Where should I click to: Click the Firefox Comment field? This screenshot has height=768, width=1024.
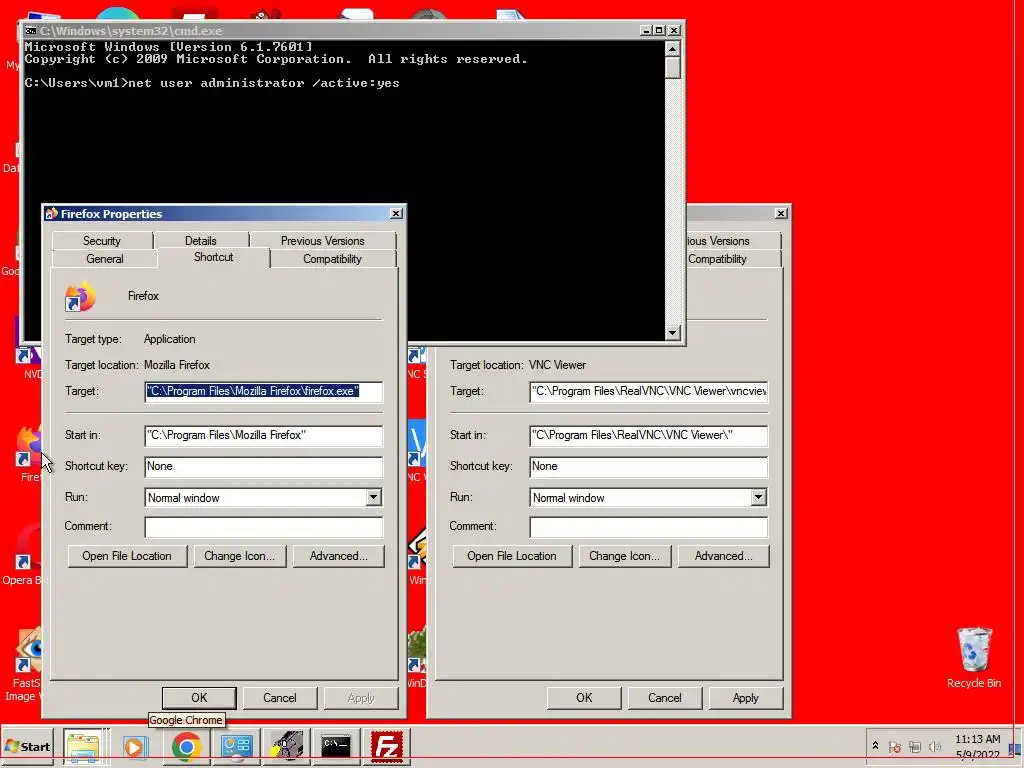(x=263, y=526)
